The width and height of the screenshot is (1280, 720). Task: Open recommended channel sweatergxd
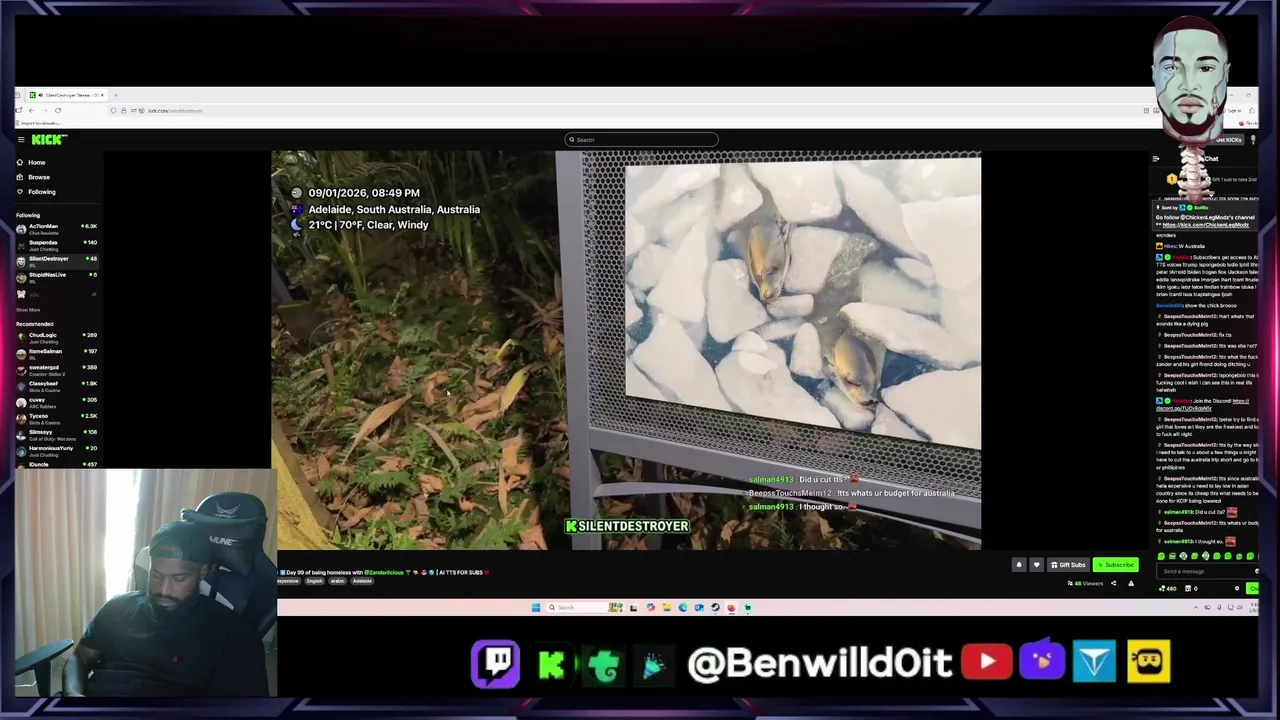point(56,370)
